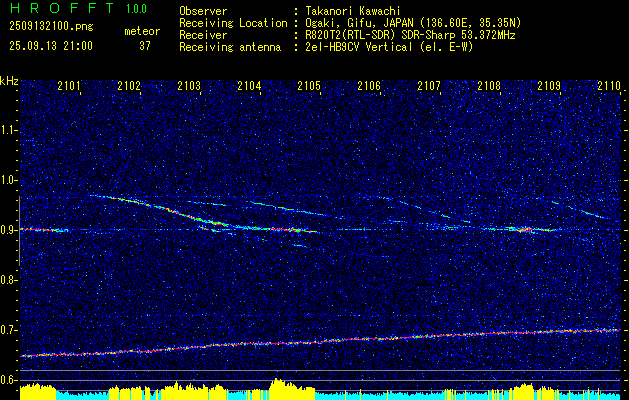Click the 0.7 kHz axis label
629x400 pixels.
pos(8,330)
